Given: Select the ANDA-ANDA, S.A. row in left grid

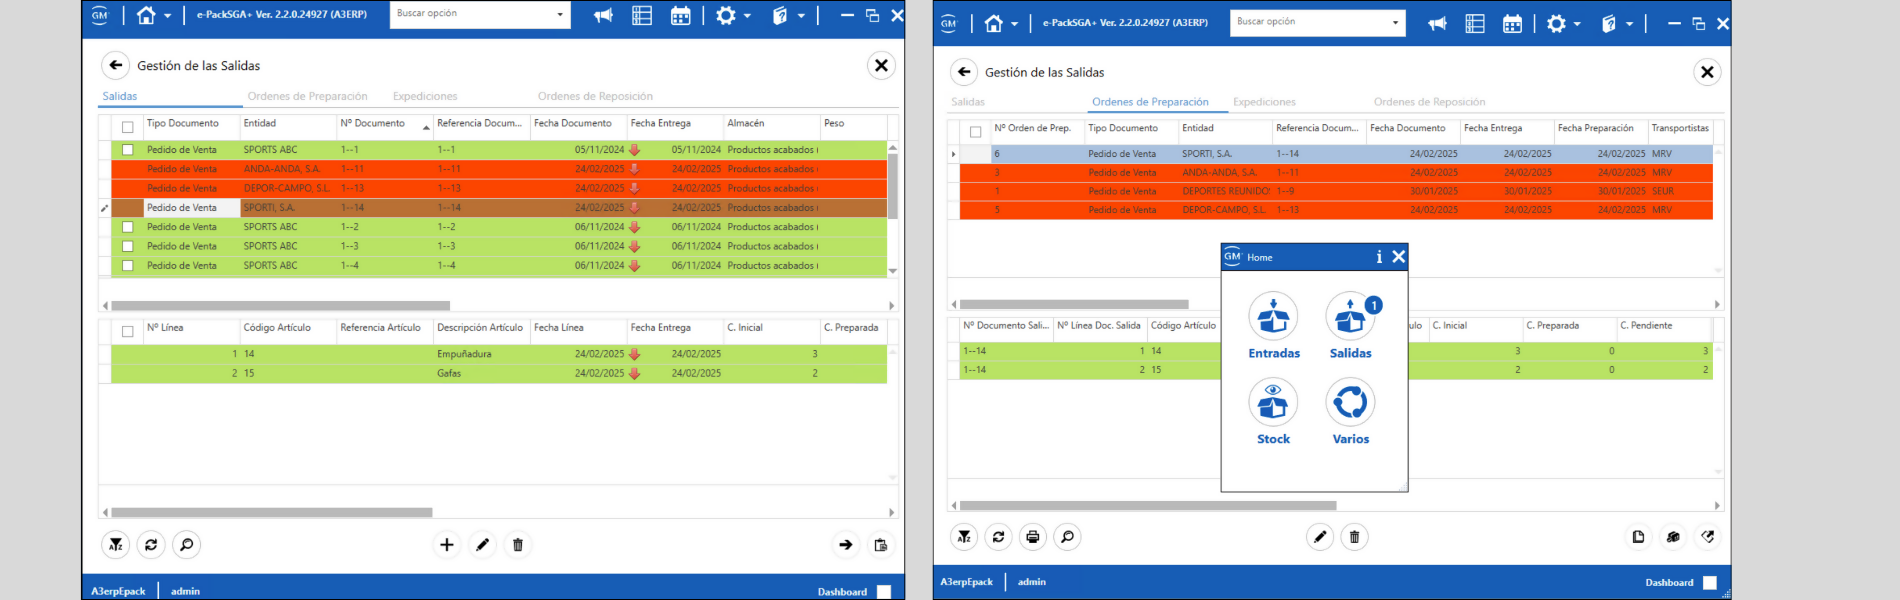Looking at the screenshot, I should pos(499,169).
